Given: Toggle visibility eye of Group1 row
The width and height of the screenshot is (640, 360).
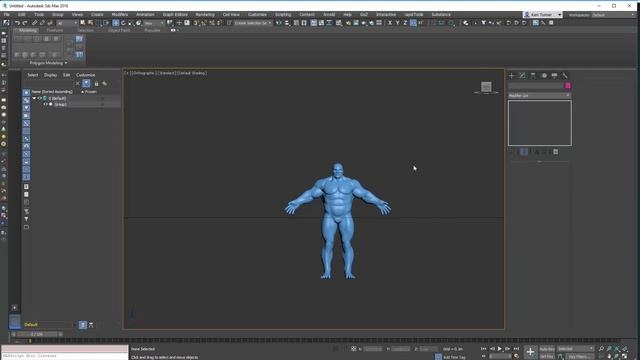Looking at the screenshot, I should pos(45,104).
